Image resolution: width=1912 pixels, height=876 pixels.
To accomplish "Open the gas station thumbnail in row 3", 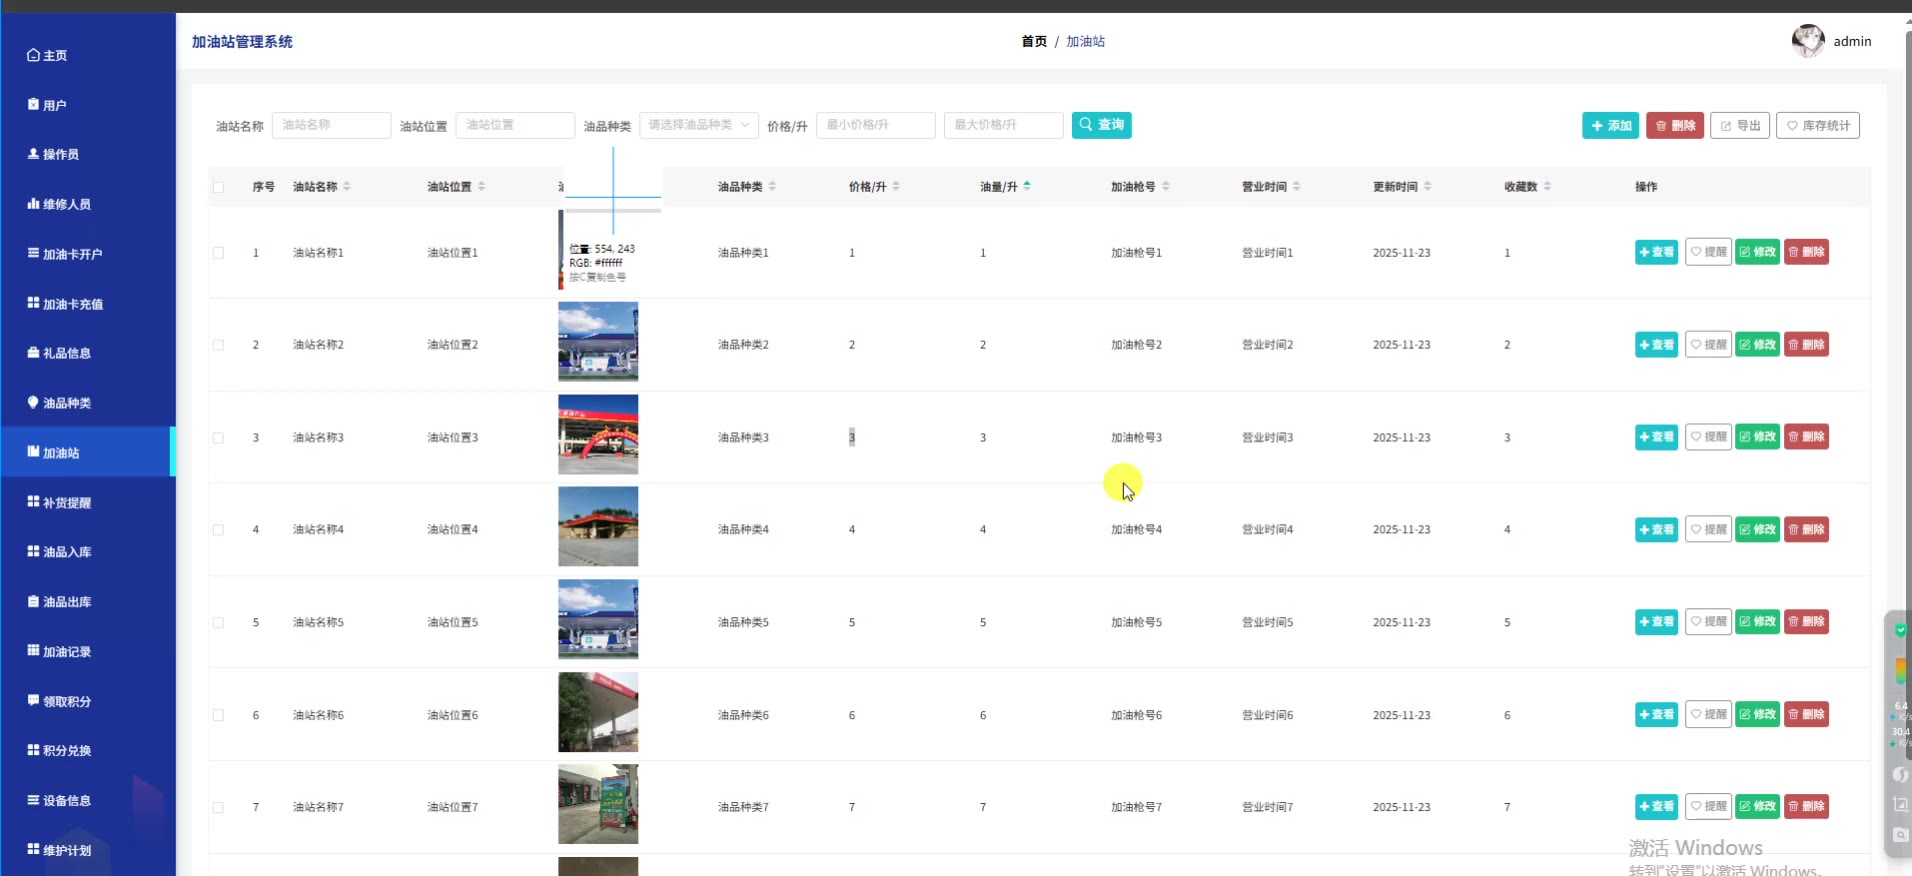I will coord(598,434).
